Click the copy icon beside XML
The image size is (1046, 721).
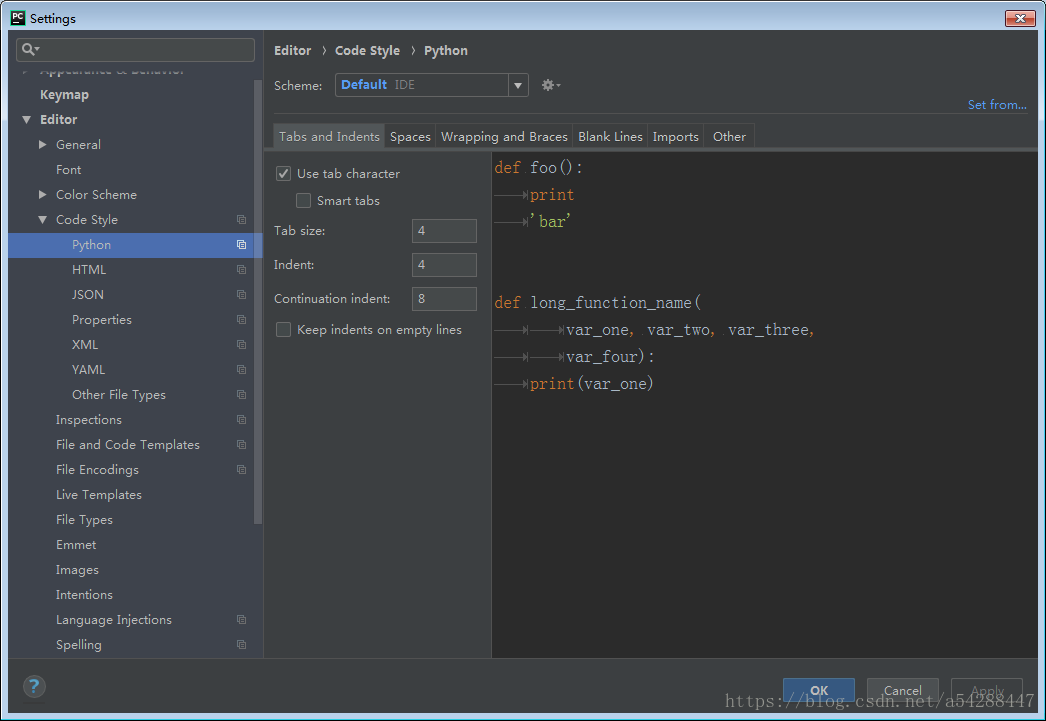pos(241,345)
